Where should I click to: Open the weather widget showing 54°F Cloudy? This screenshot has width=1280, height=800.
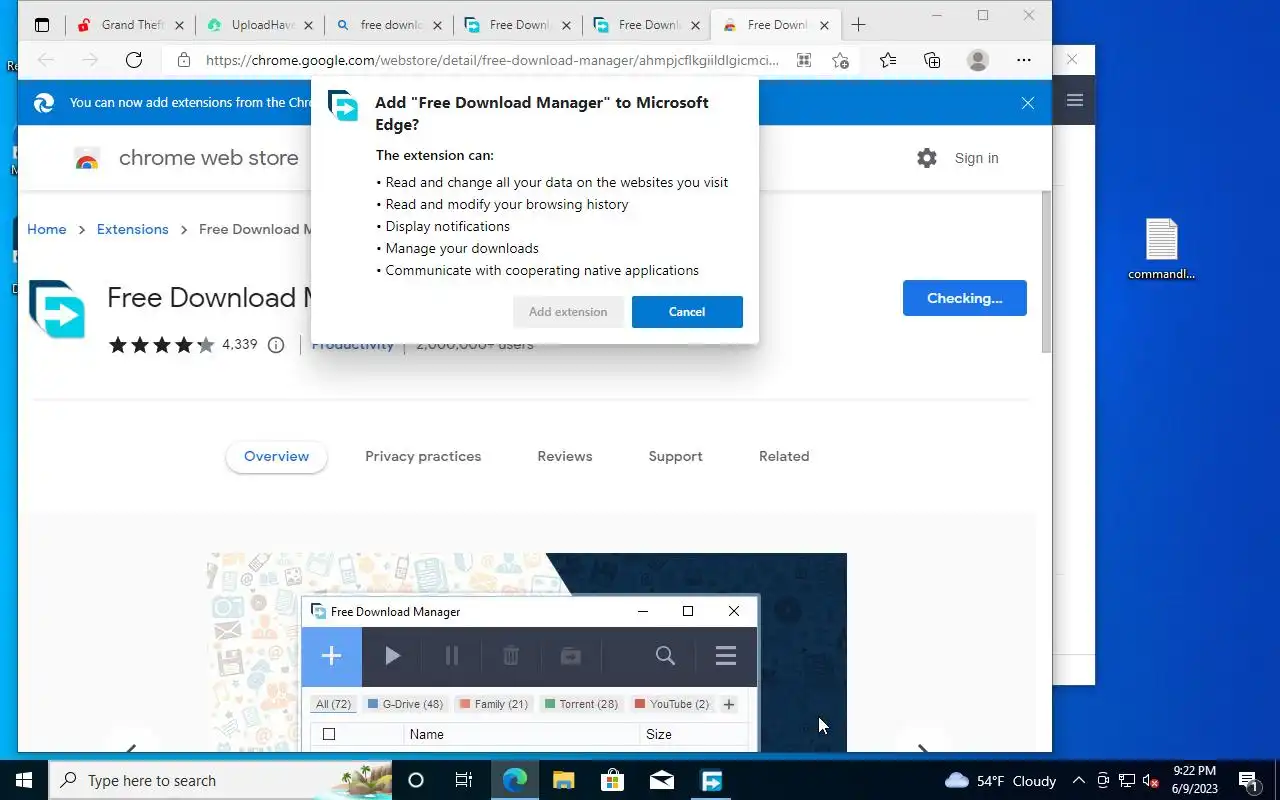point(1000,780)
